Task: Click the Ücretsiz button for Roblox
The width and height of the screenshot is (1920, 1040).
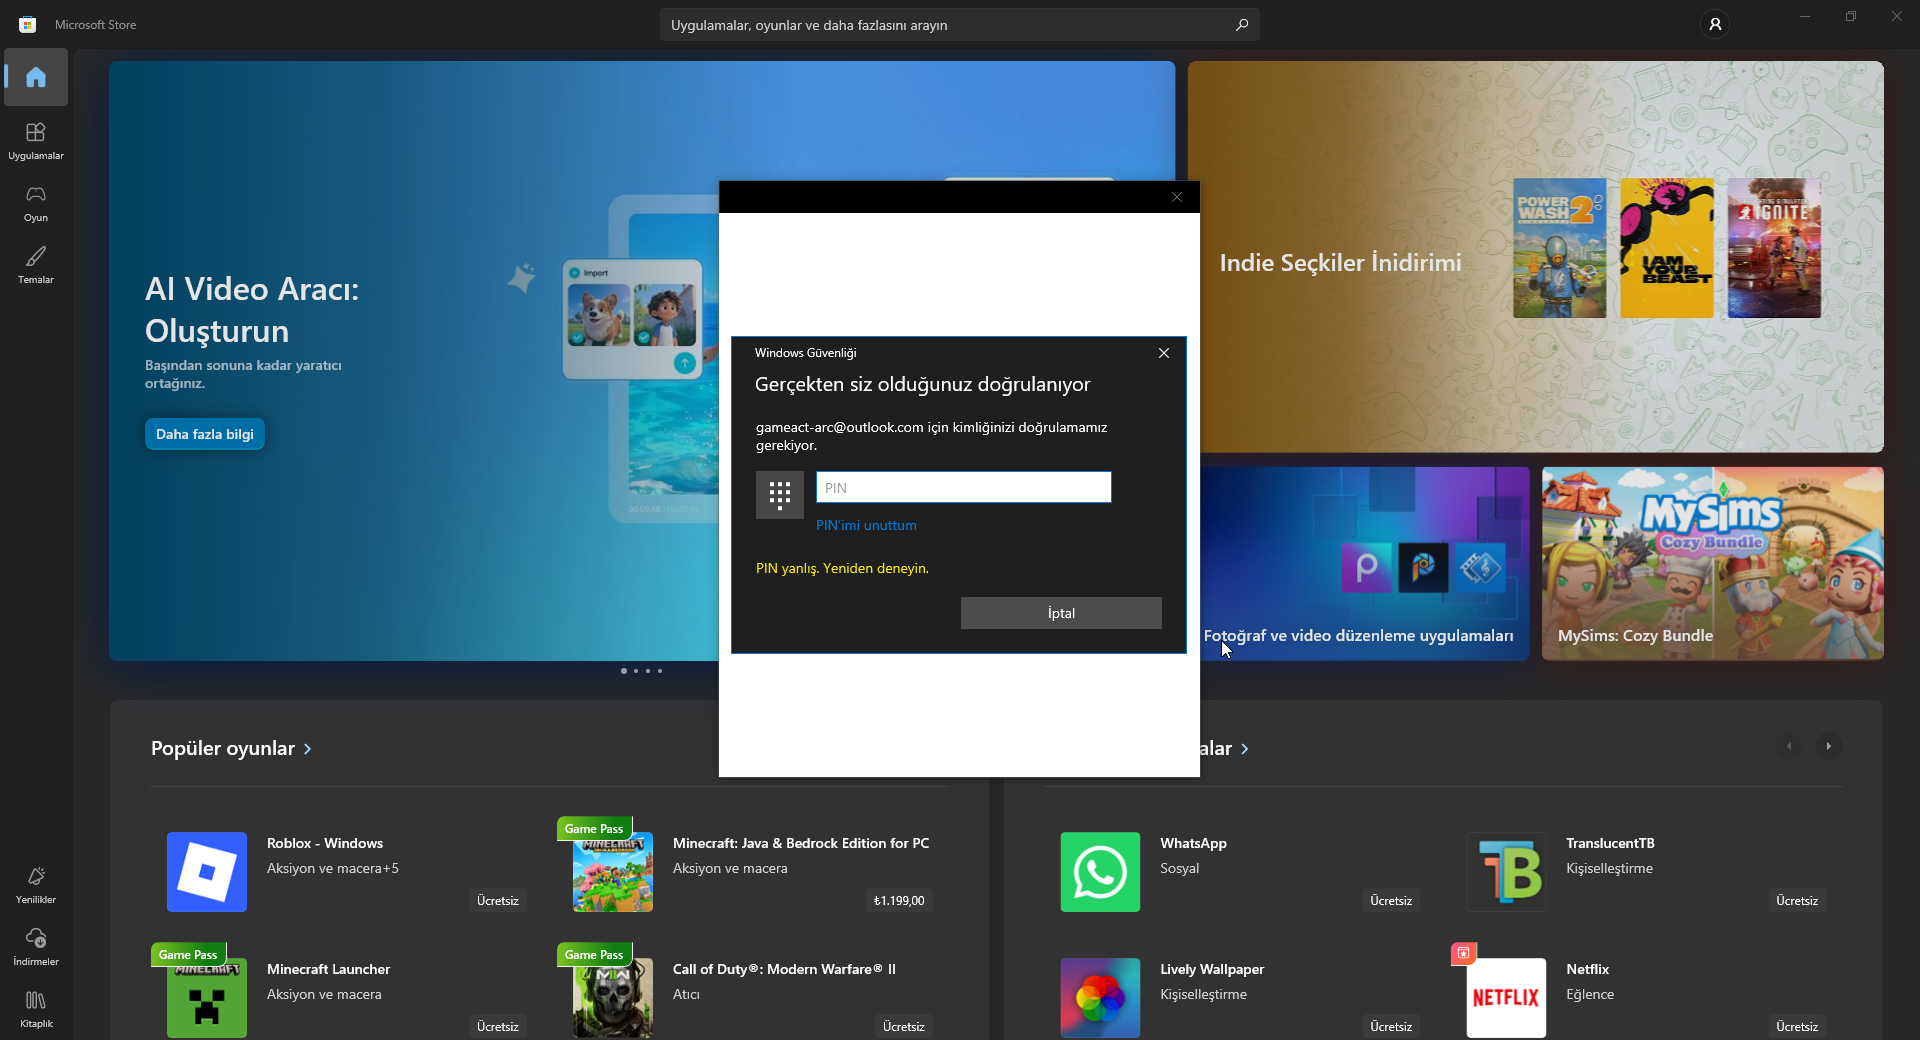Action: 498,901
